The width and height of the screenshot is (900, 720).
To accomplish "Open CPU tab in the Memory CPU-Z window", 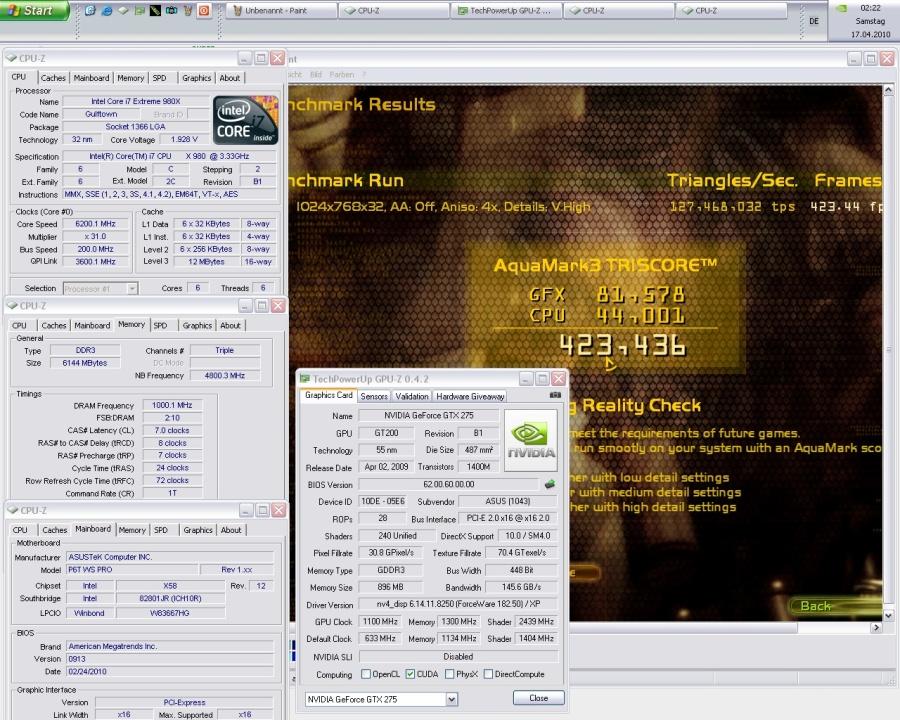I will 20,325.
